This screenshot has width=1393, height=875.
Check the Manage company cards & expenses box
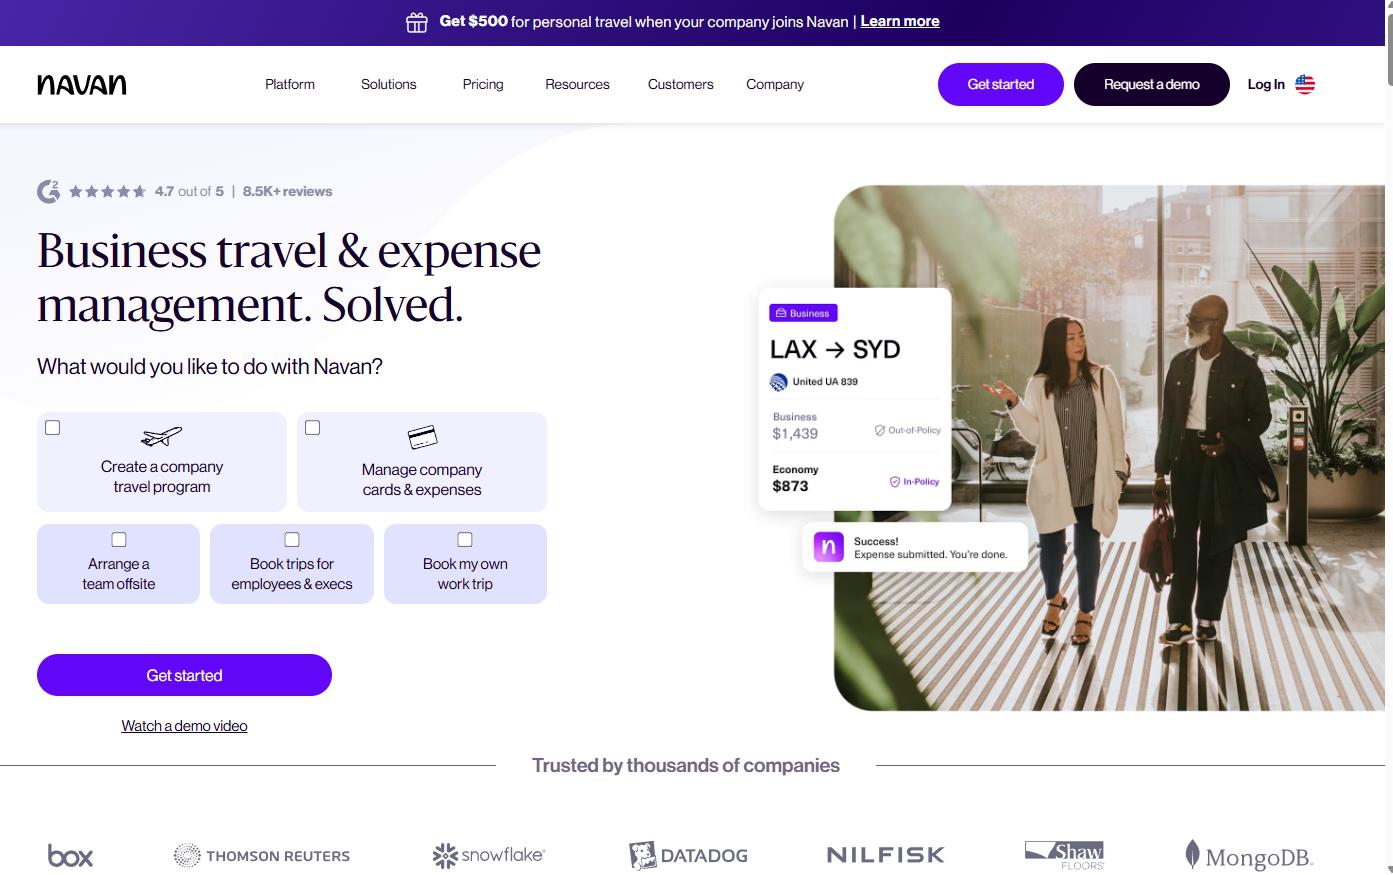[x=313, y=428]
